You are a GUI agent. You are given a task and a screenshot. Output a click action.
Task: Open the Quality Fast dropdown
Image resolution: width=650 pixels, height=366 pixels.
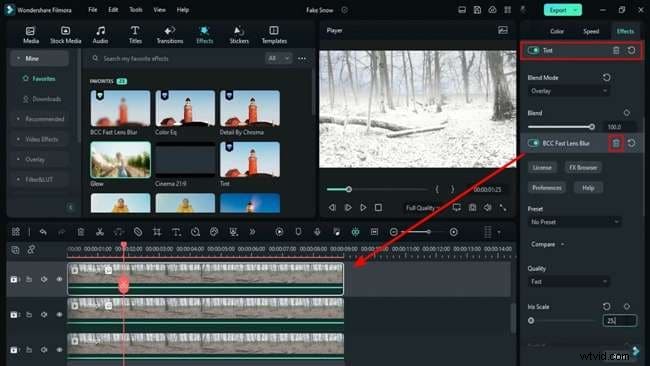(568, 282)
